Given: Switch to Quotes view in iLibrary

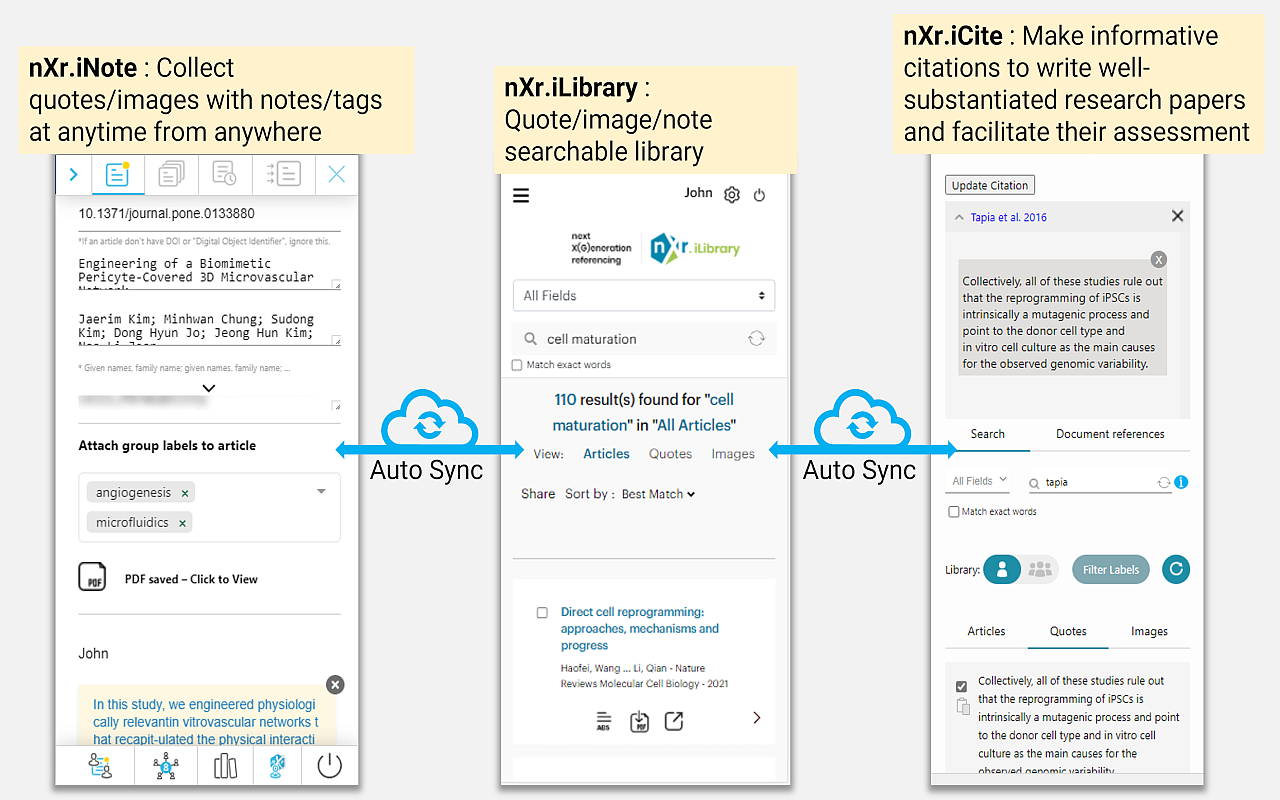Looking at the screenshot, I should (670, 454).
